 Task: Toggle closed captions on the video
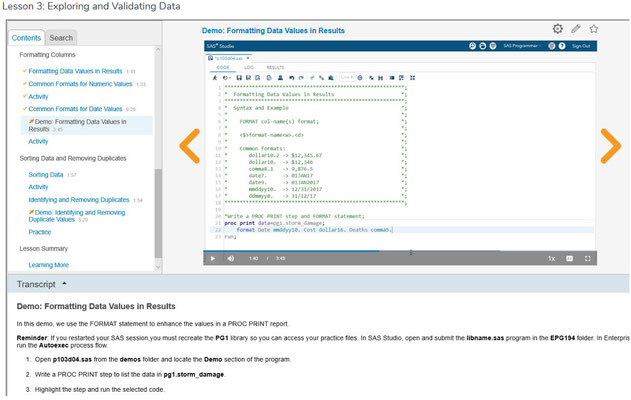pos(569,258)
